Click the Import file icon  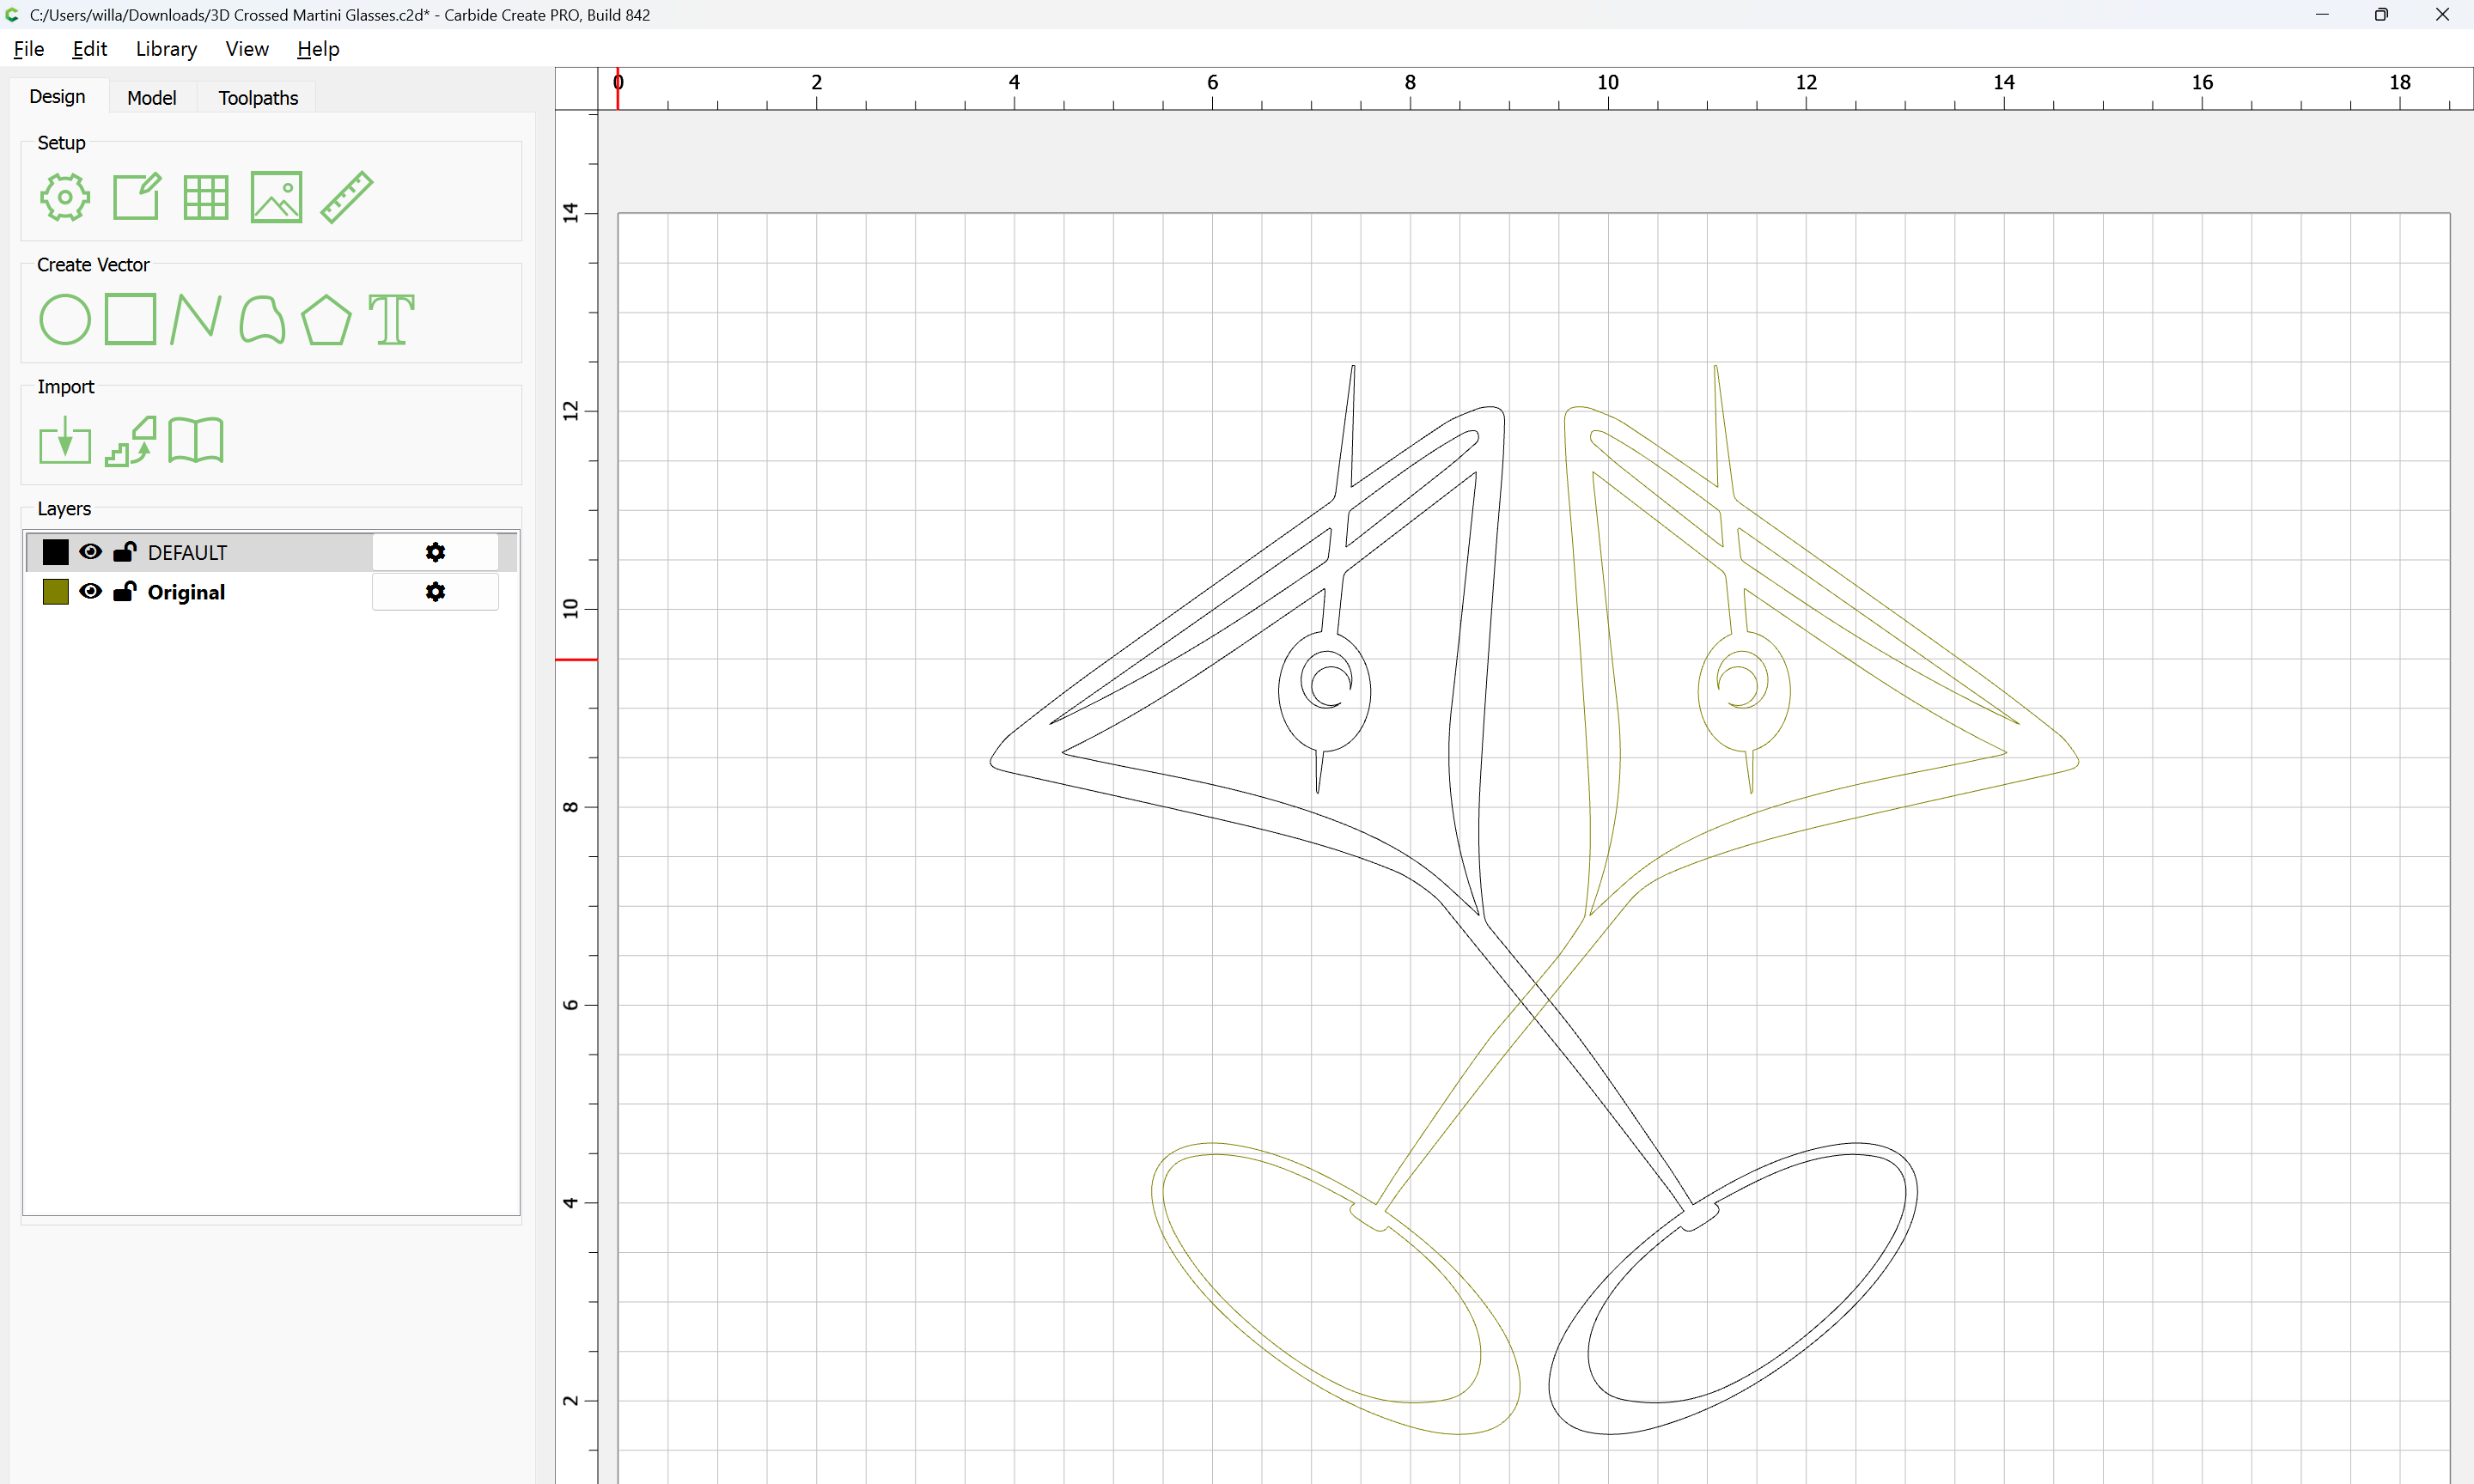click(65, 441)
